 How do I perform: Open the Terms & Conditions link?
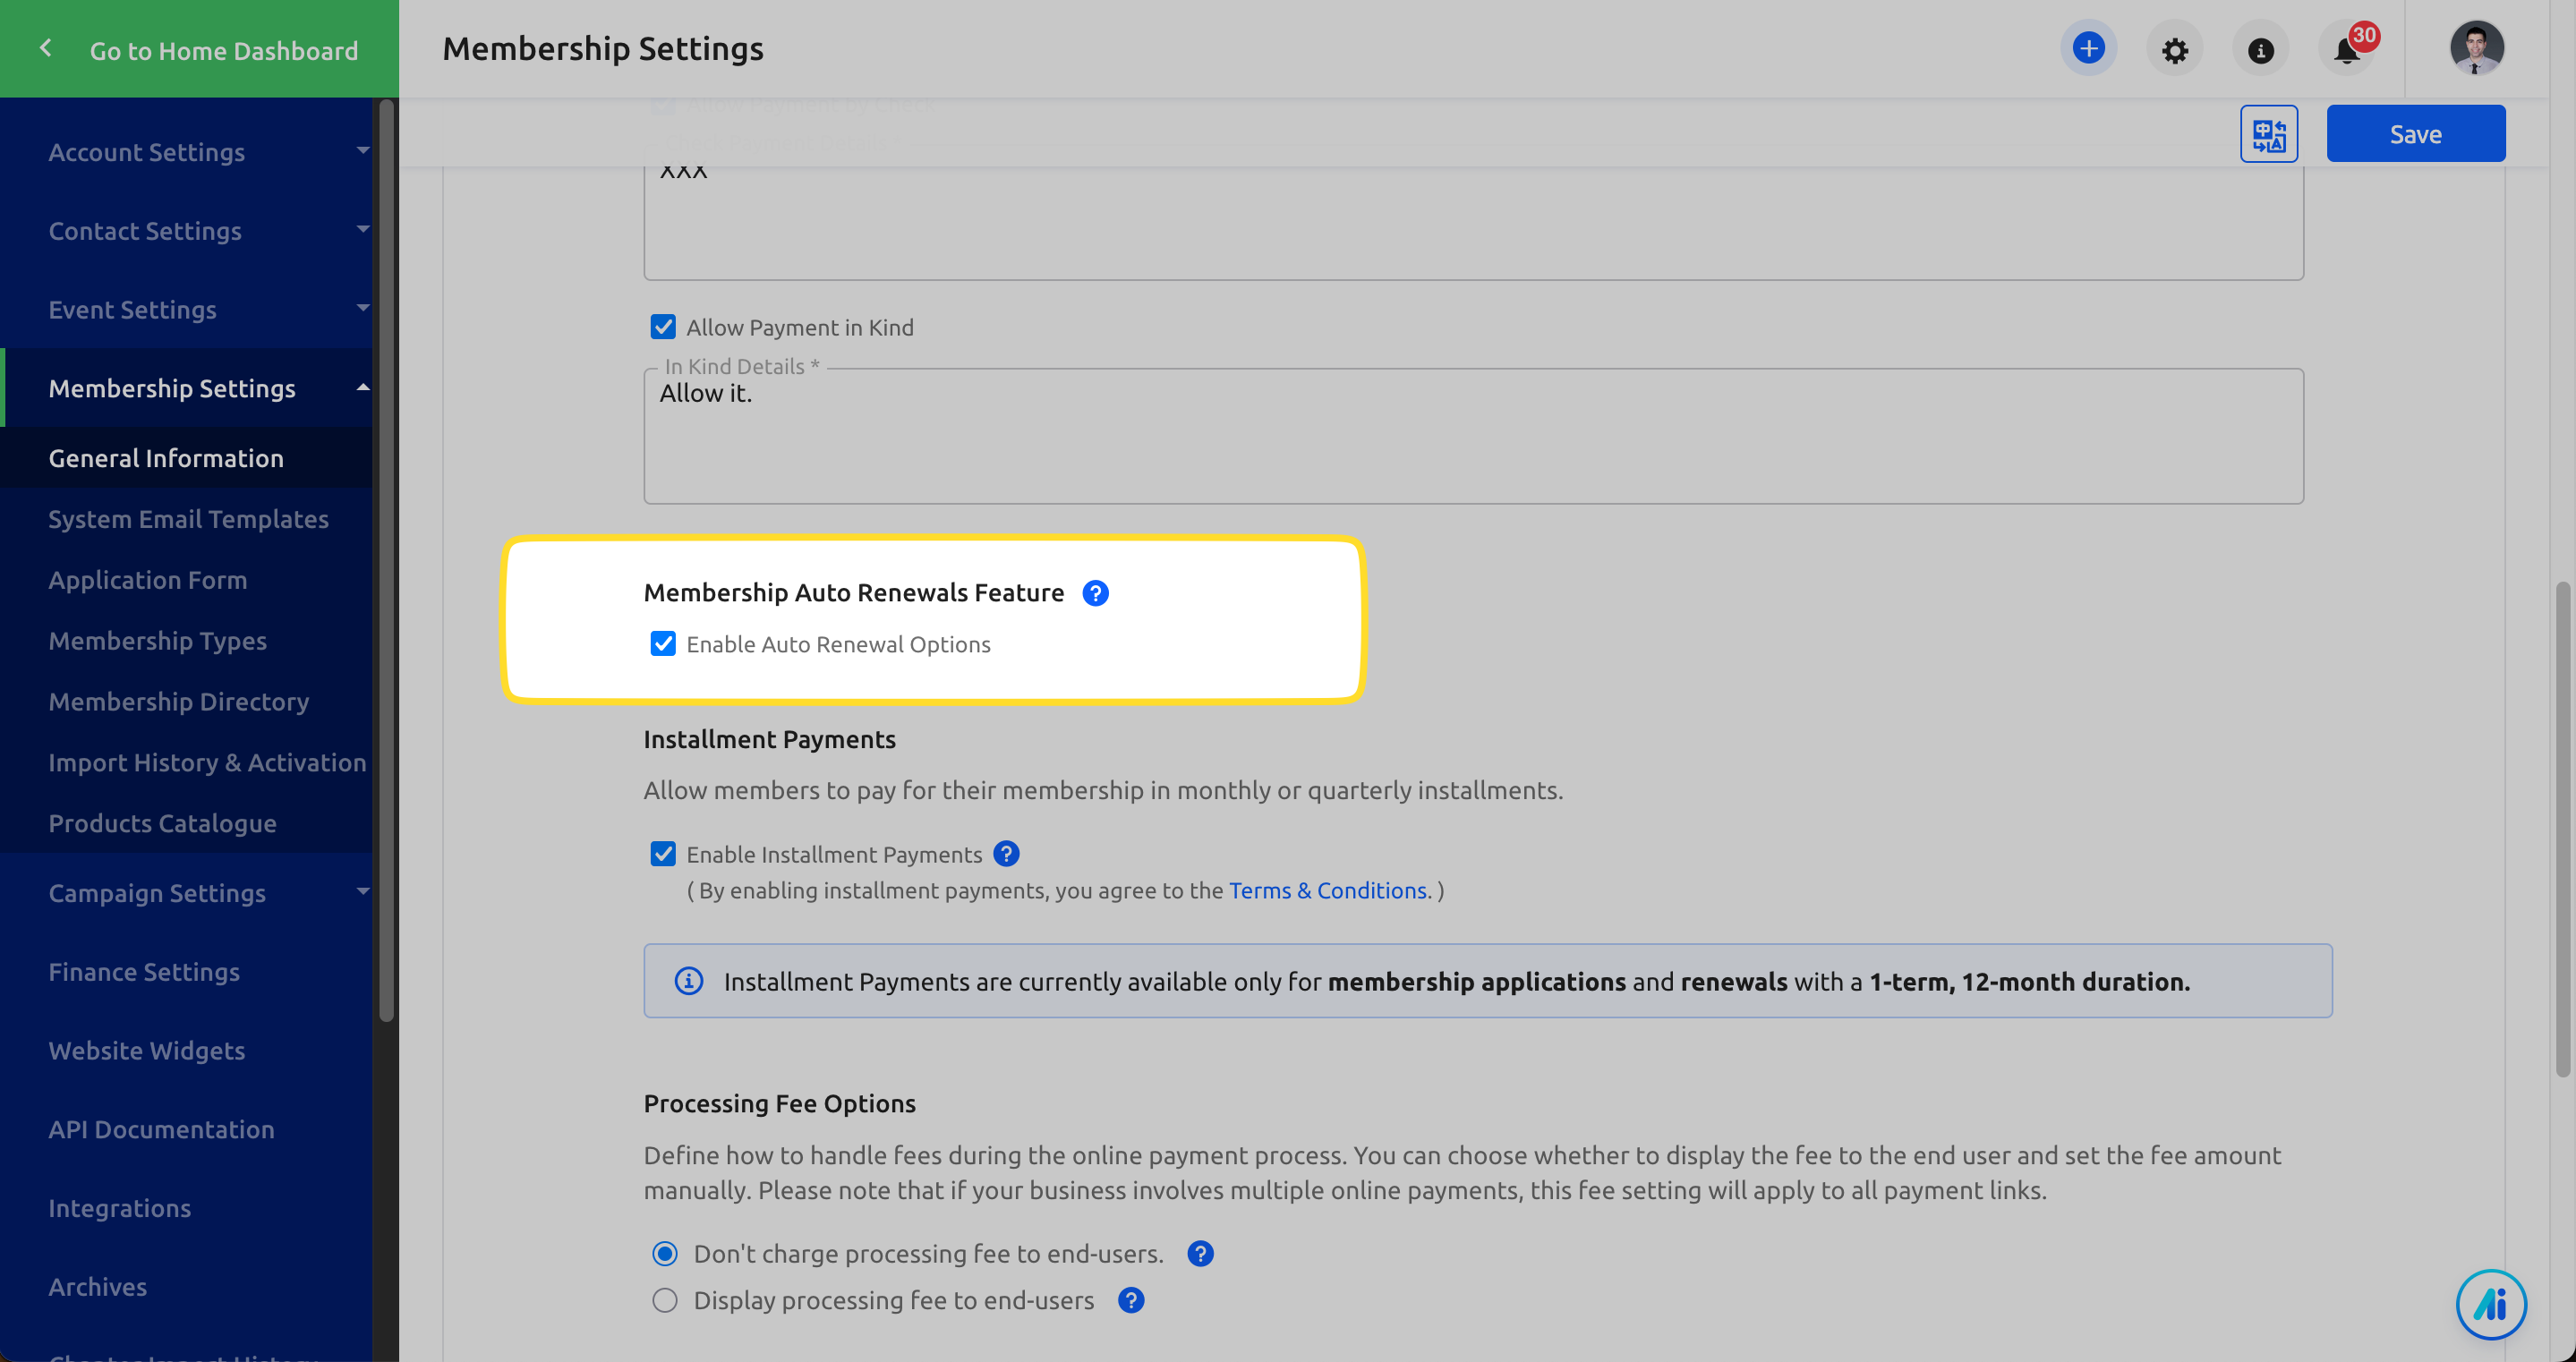pos(1328,891)
